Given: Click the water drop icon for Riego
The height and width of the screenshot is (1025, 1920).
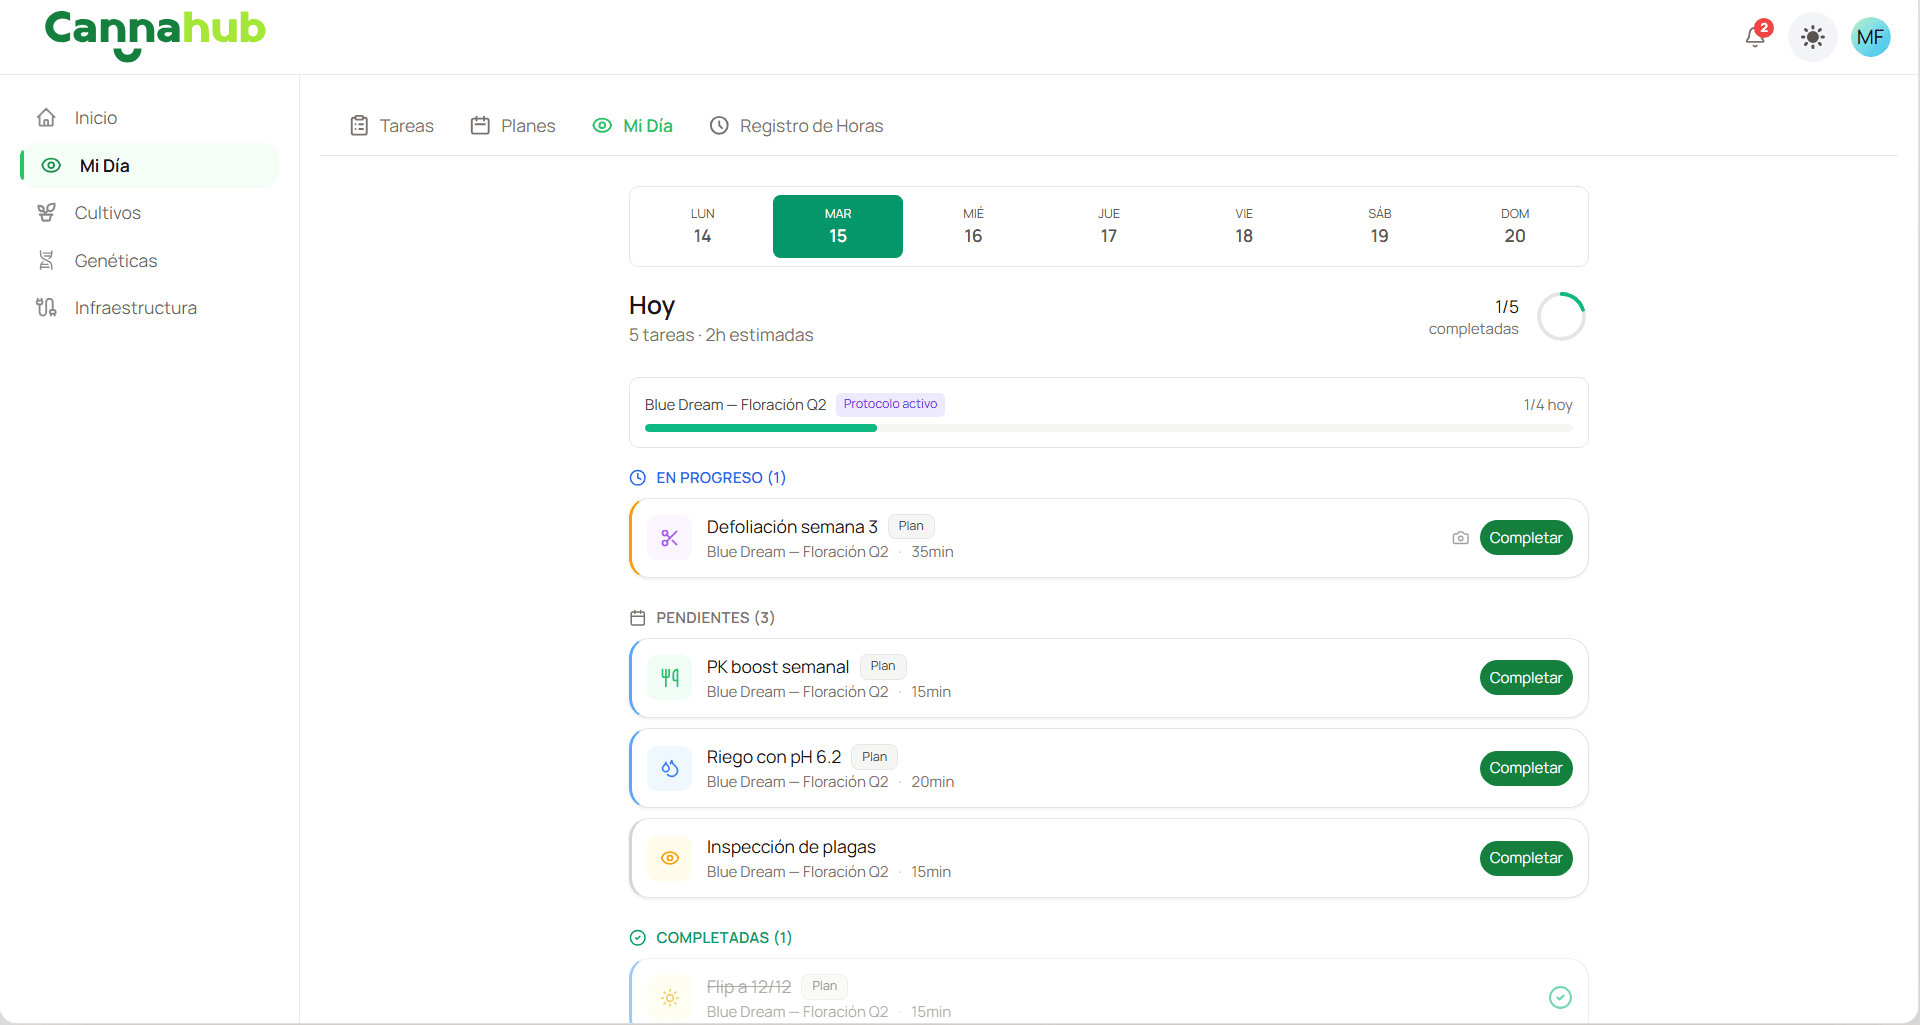Looking at the screenshot, I should [670, 768].
